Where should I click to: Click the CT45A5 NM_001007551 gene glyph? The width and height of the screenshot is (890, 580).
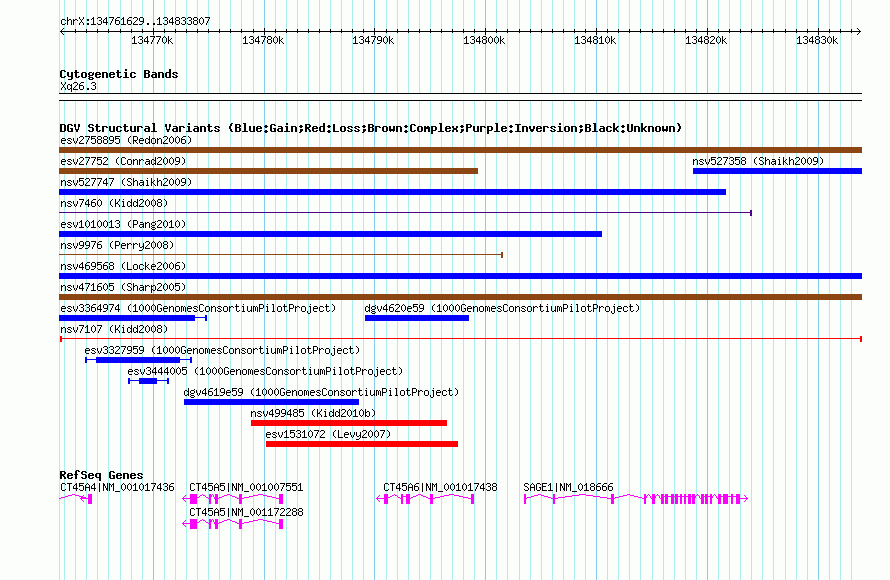point(233,499)
